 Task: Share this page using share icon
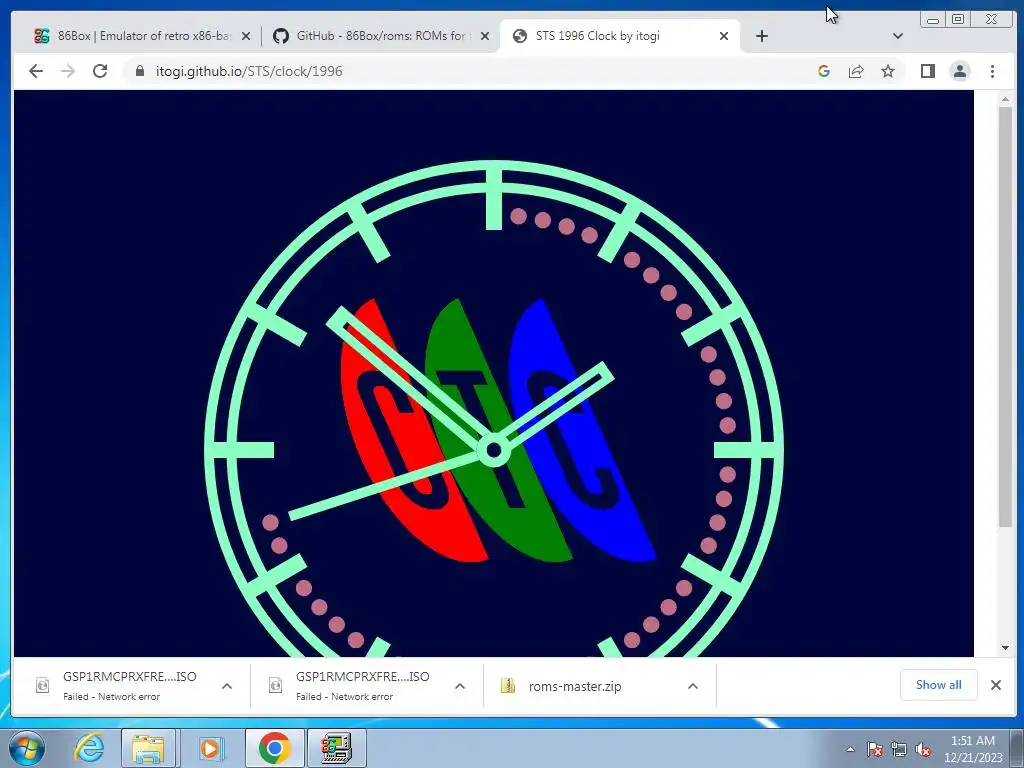pyautogui.click(x=856, y=71)
